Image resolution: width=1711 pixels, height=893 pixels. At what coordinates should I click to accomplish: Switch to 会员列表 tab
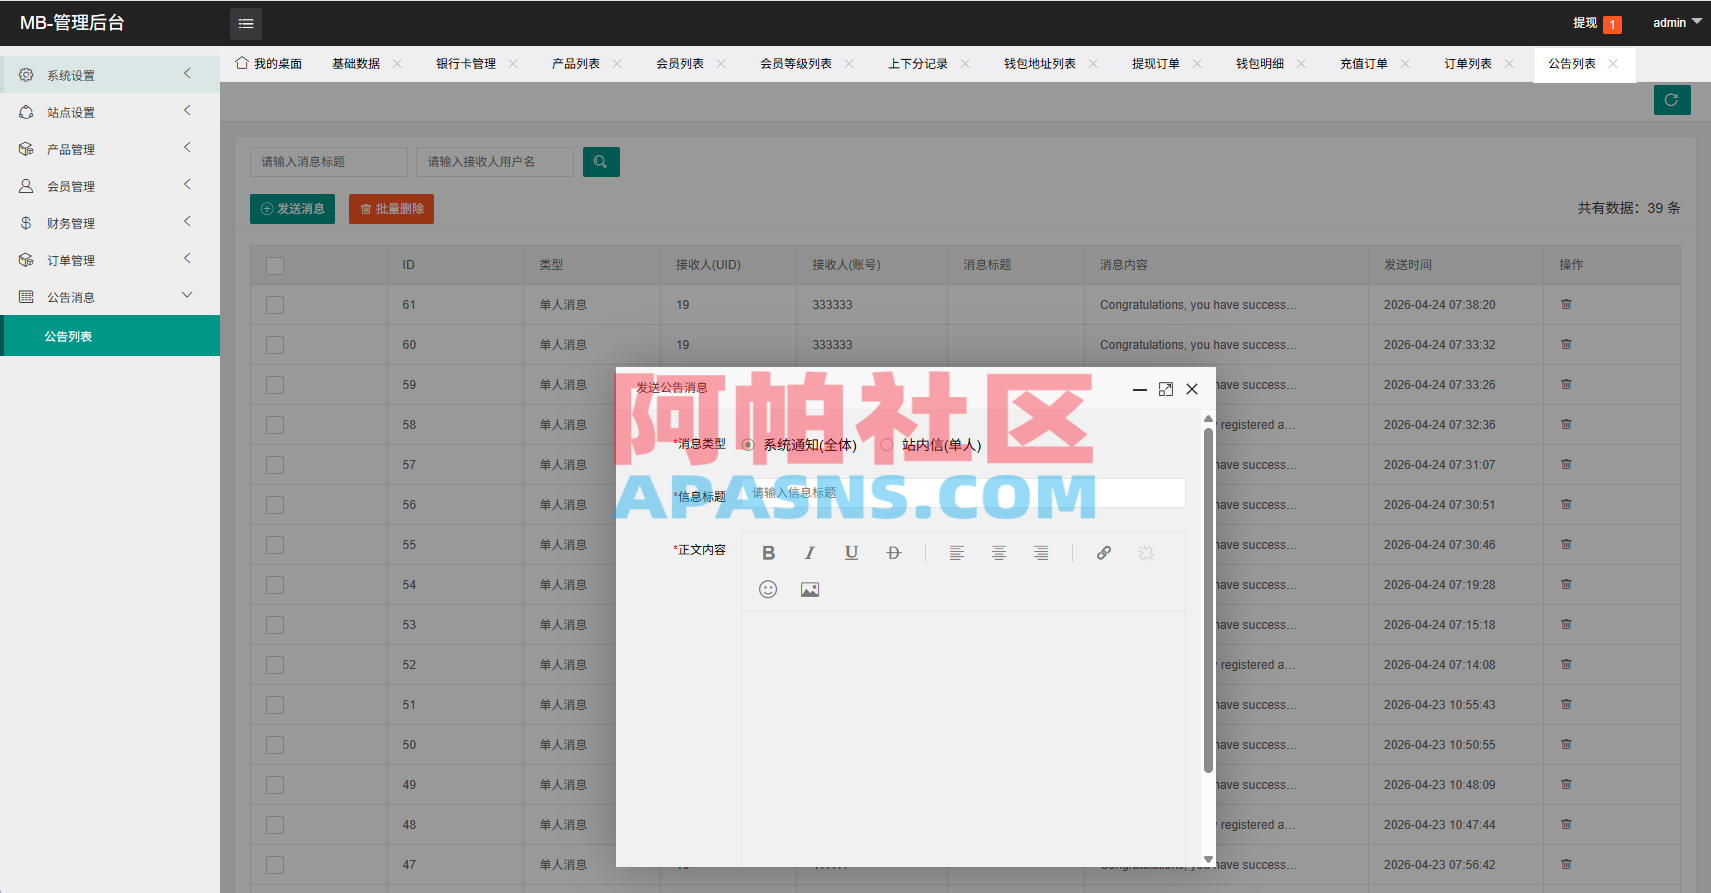coord(680,64)
